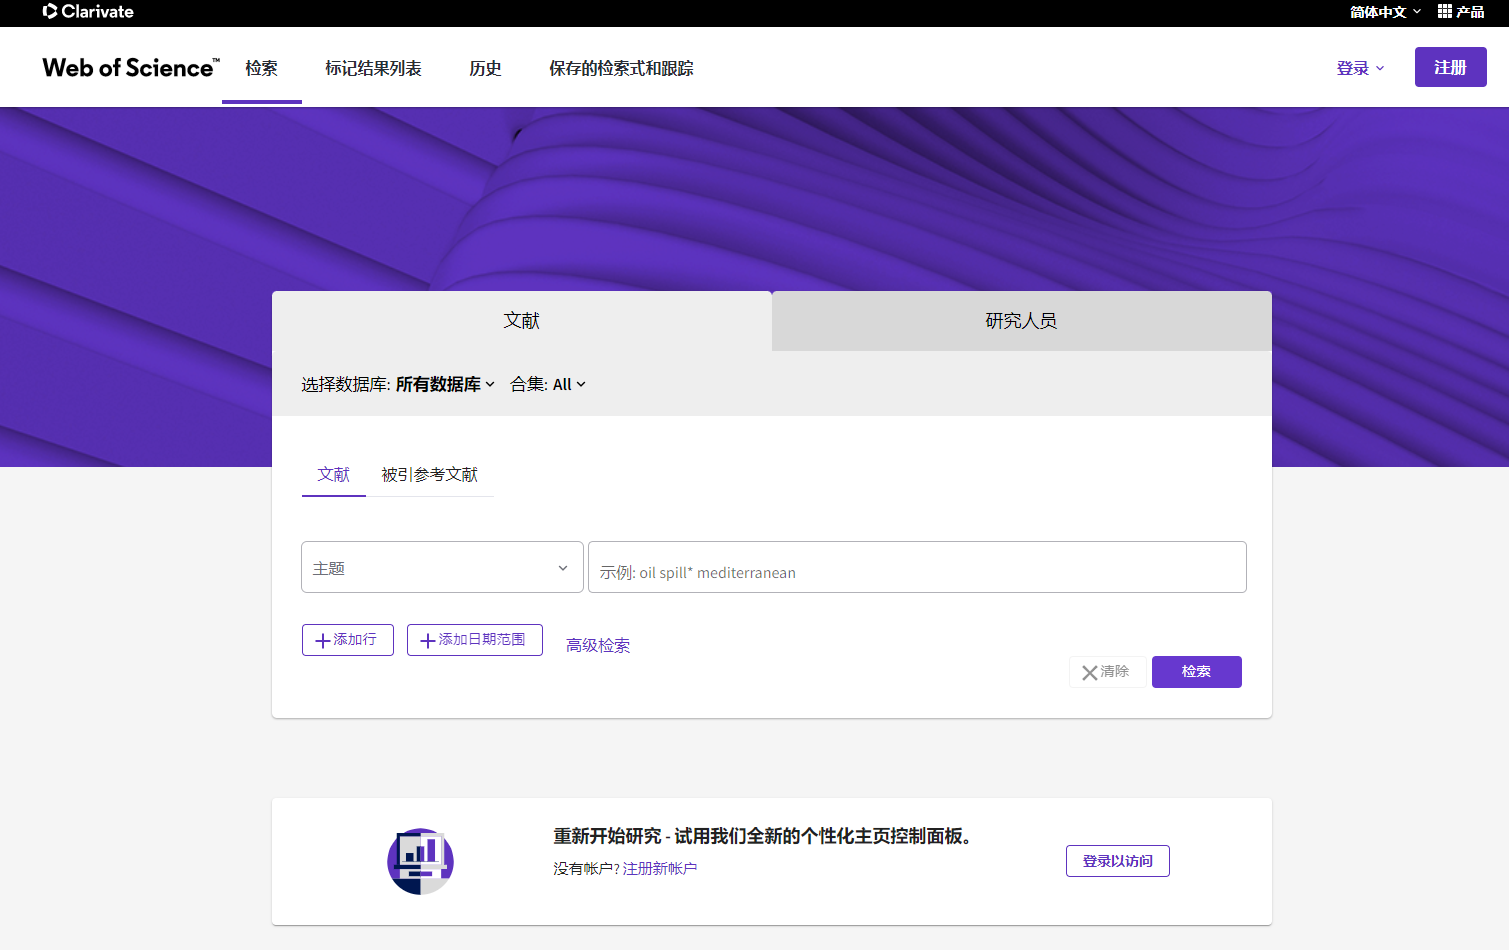The width and height of the screenshot is (1509, 950).
Task: Open the 主题 search field dropdown
Action: point(441,568)
